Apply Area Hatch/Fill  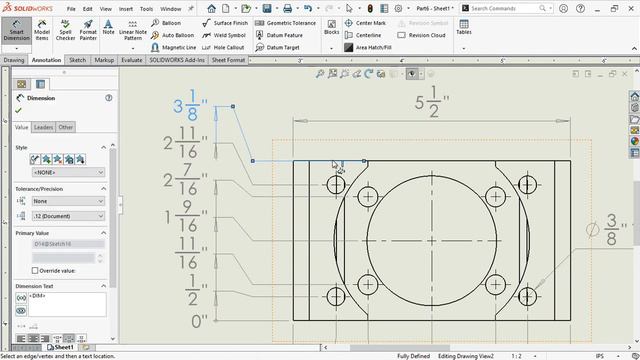click(x=368, y=47)
